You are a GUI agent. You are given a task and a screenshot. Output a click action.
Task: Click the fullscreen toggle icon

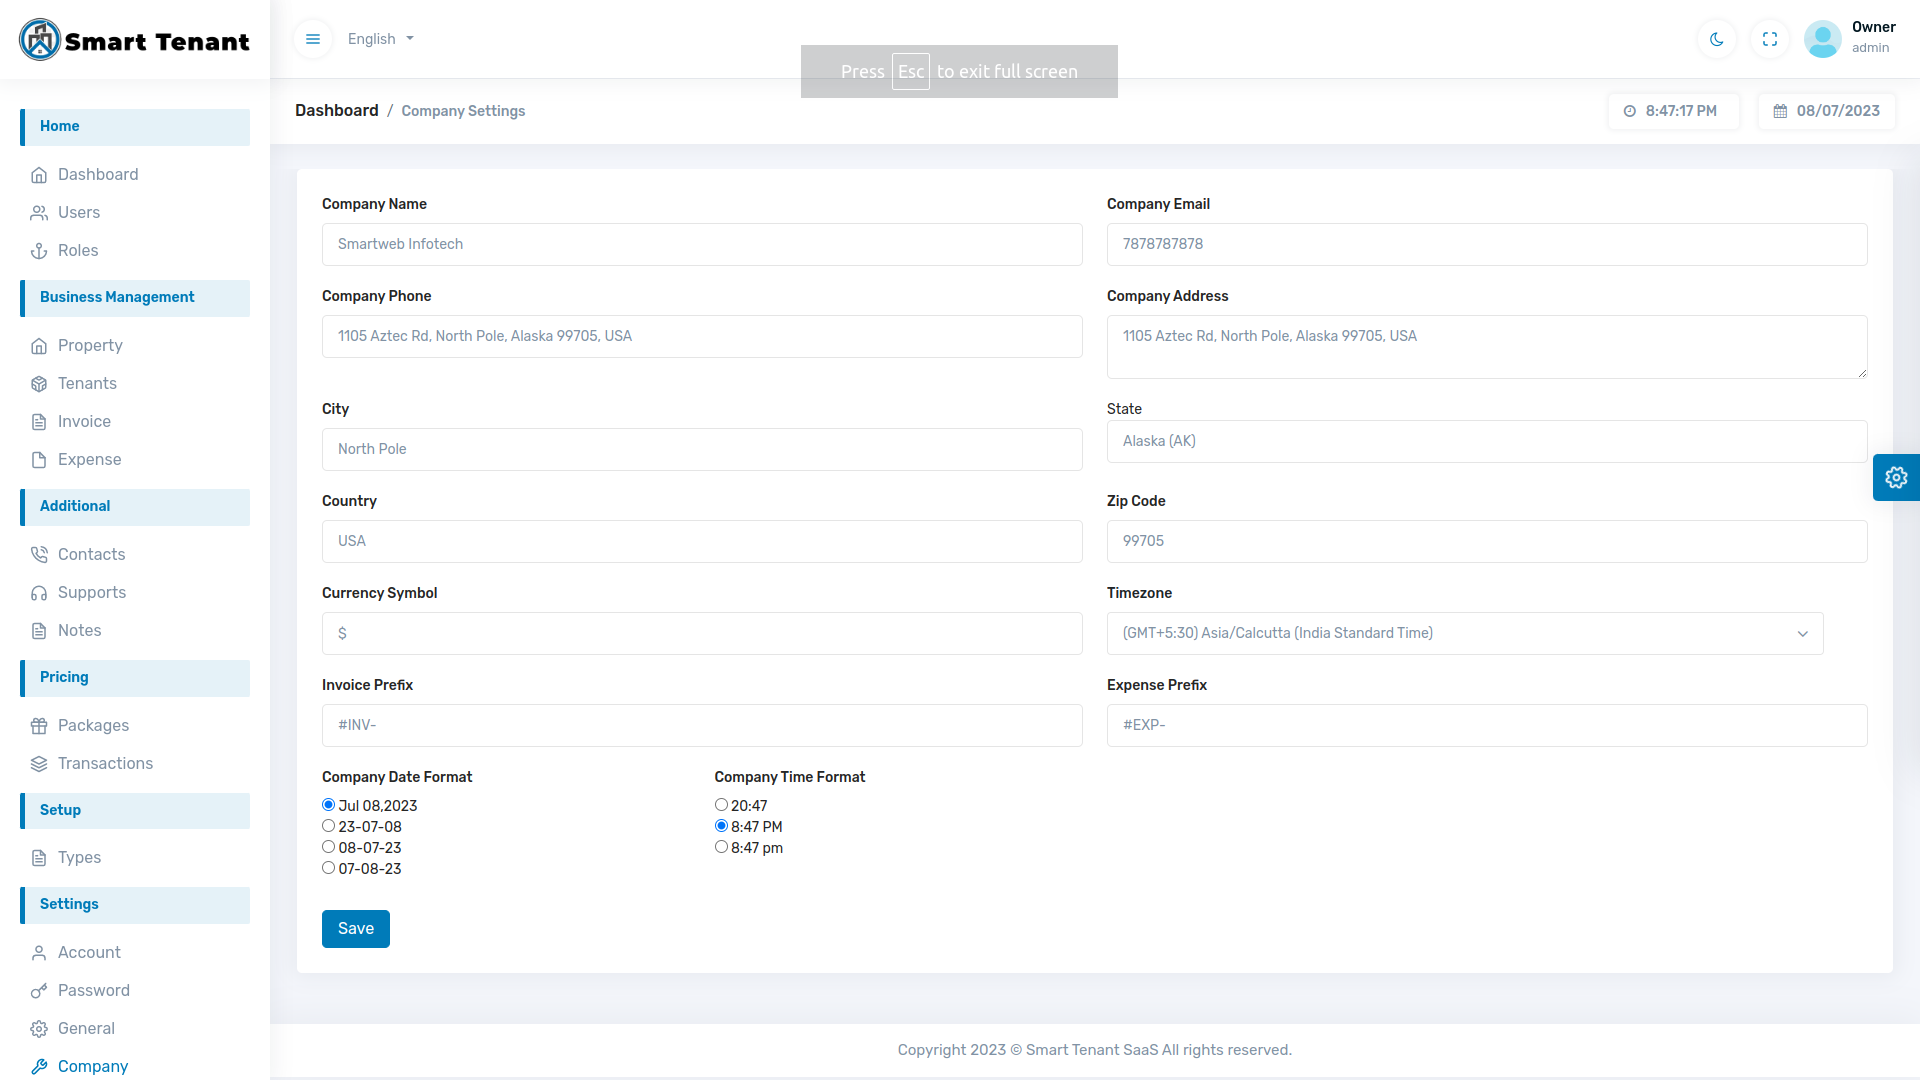pyautogui.click(x=1770, y=39)
